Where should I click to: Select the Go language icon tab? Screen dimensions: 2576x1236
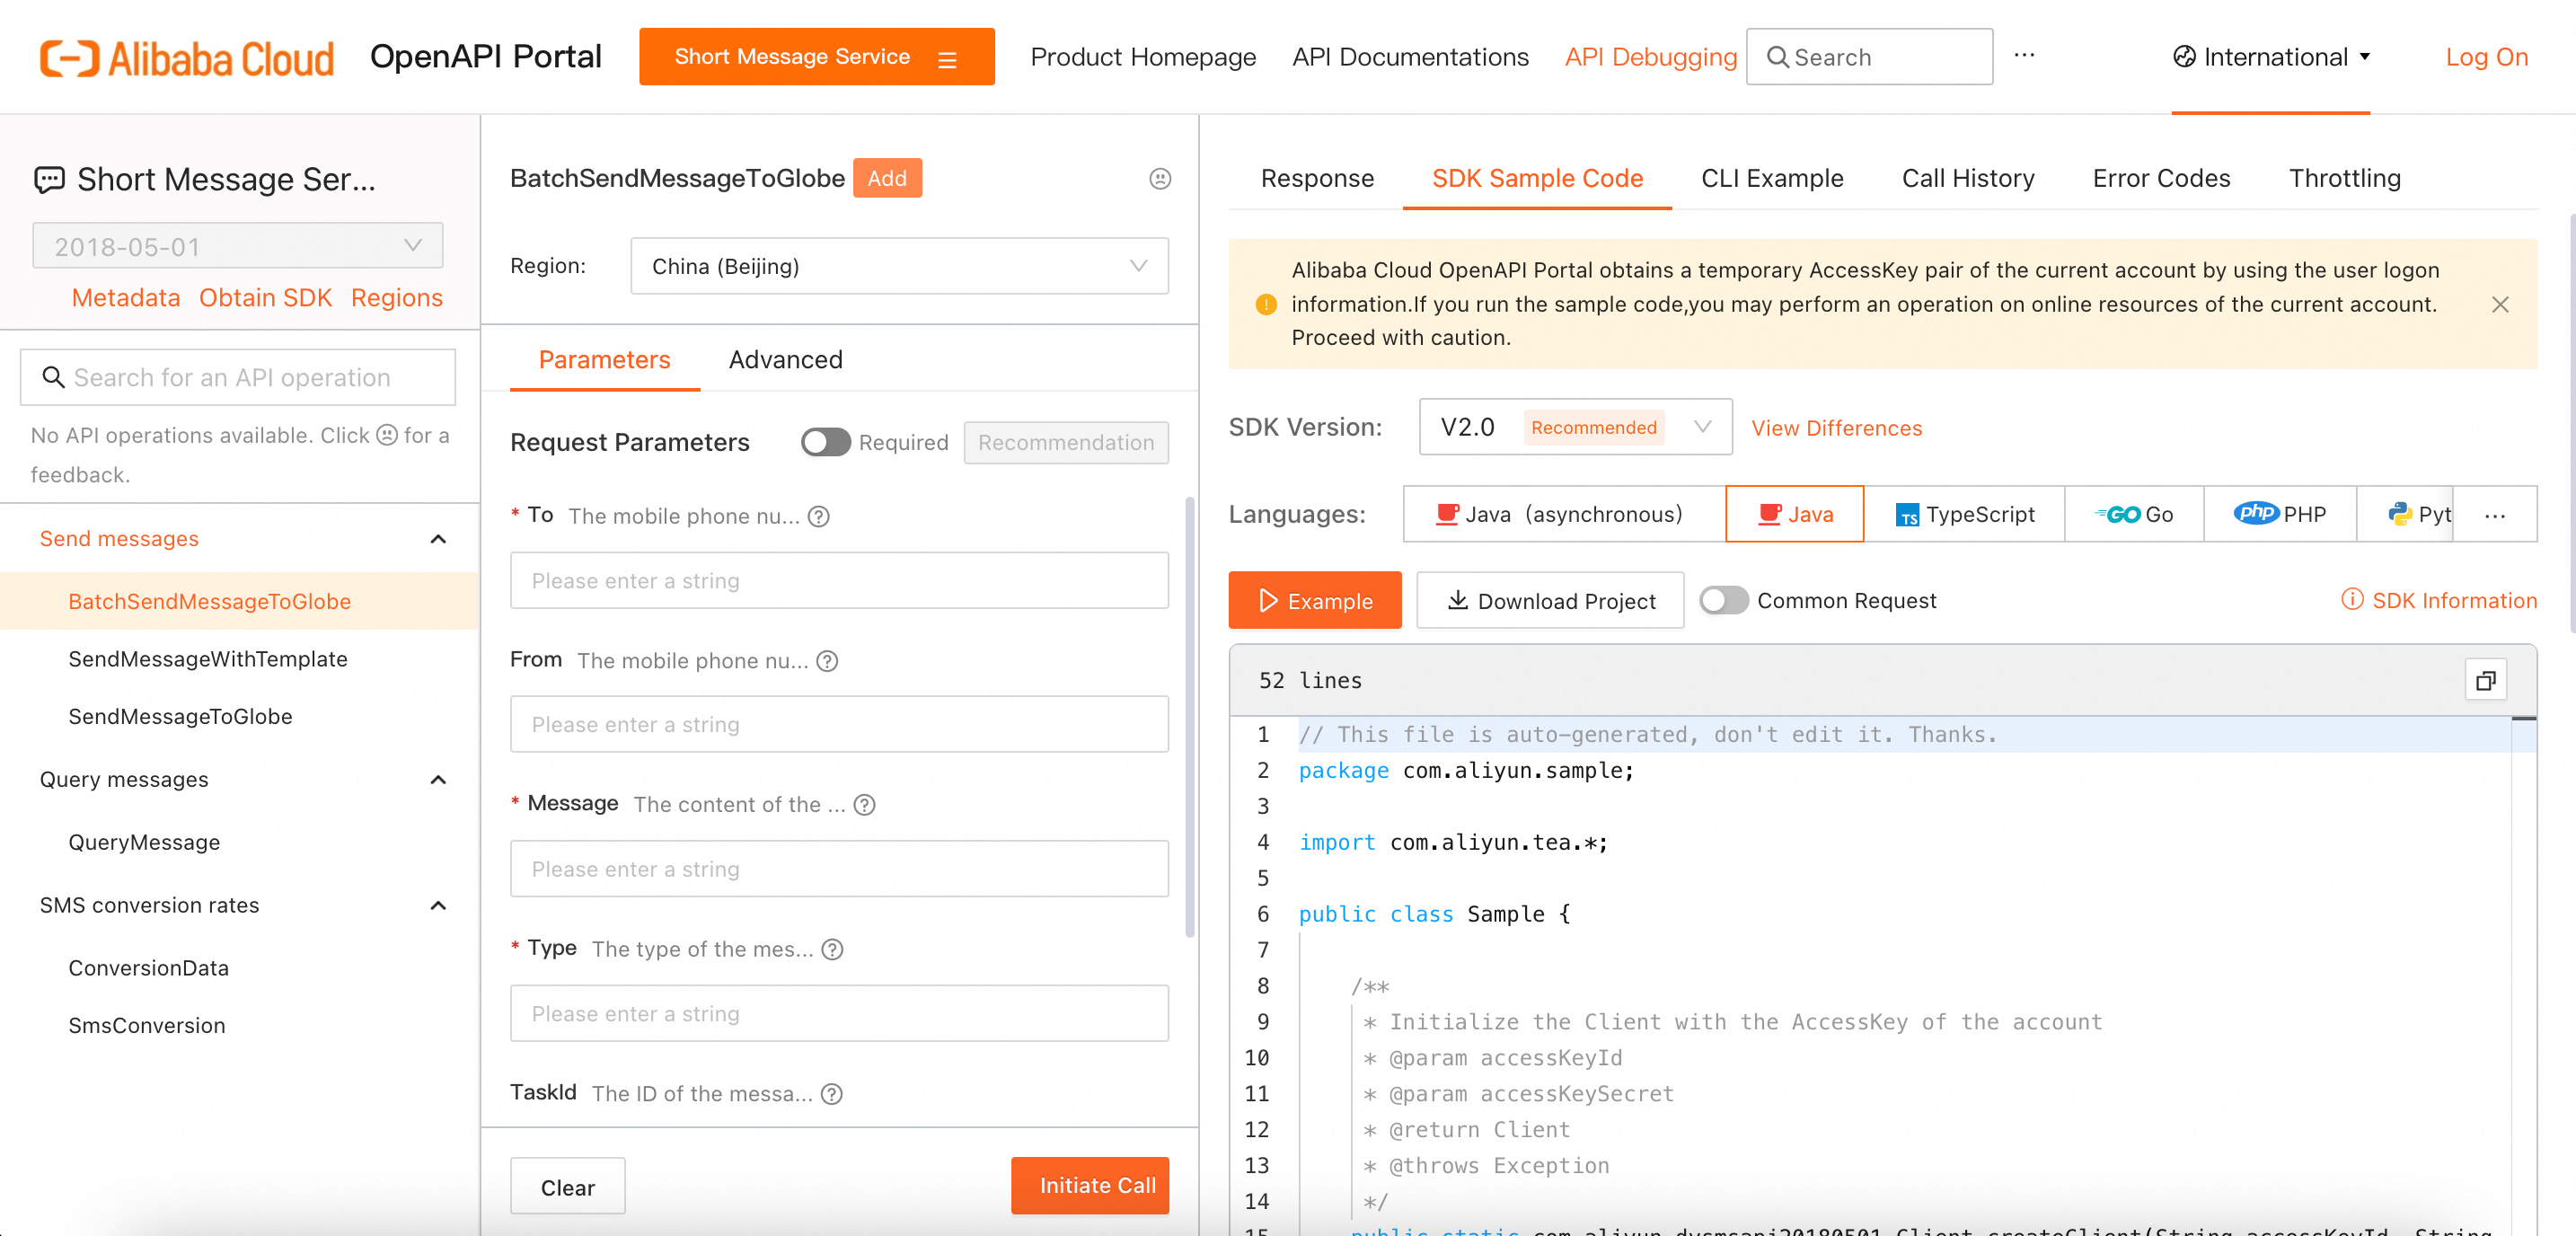click(x=2133, y=514)
